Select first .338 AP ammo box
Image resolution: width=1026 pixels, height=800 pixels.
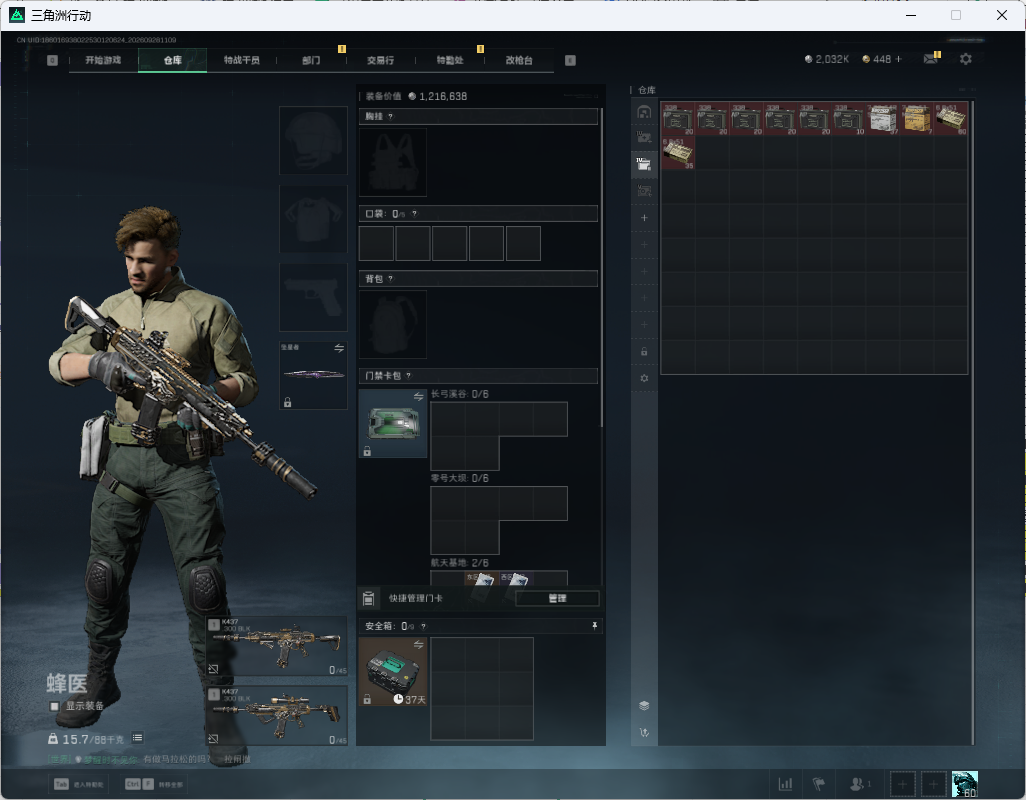tap(677, 118)
